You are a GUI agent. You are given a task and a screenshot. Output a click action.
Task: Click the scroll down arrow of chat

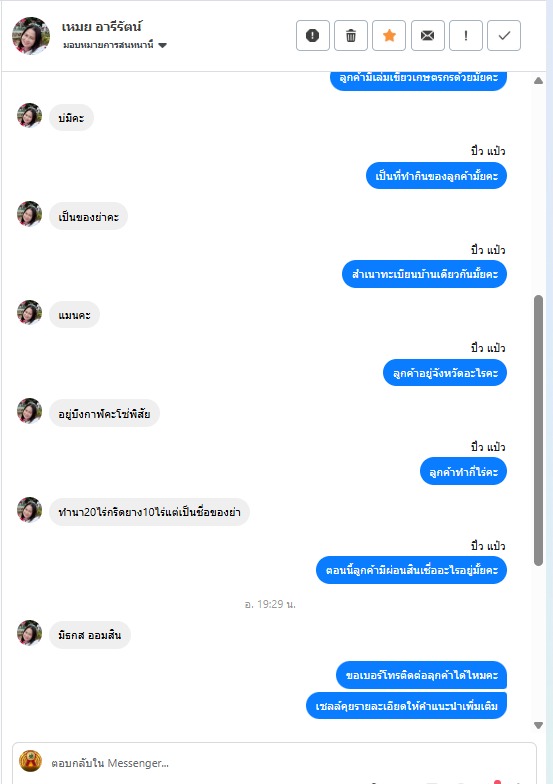click(x=538, y=725)
